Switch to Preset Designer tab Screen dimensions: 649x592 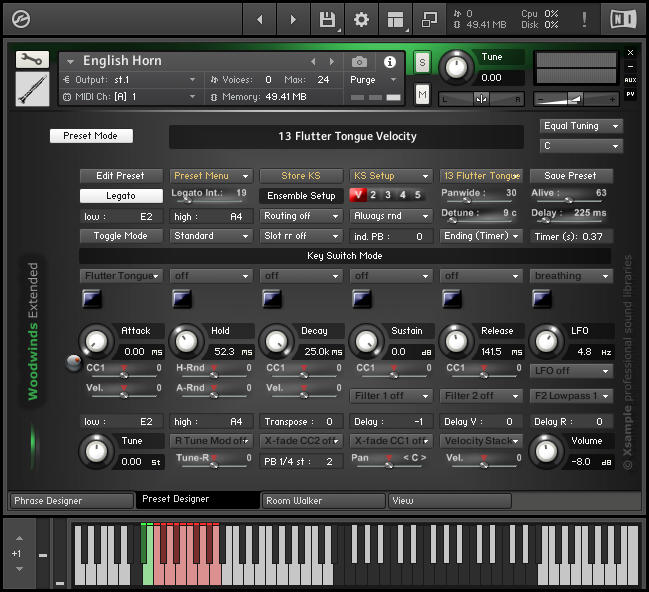[198, 499]
